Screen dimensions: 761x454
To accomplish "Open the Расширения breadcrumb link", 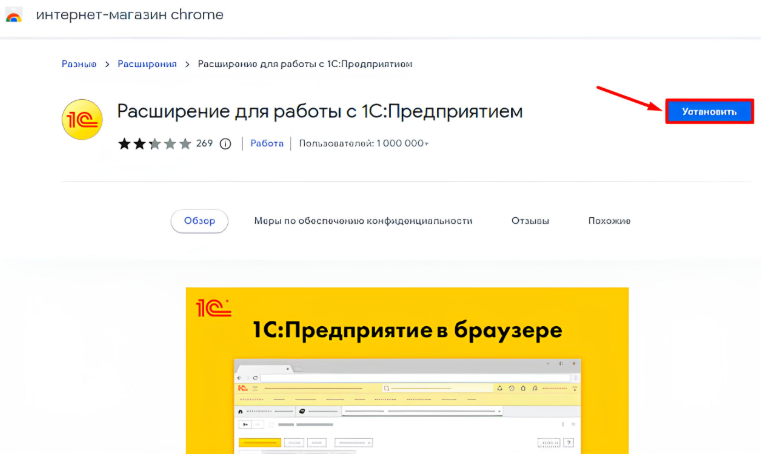I will click(x=147, y=64).
